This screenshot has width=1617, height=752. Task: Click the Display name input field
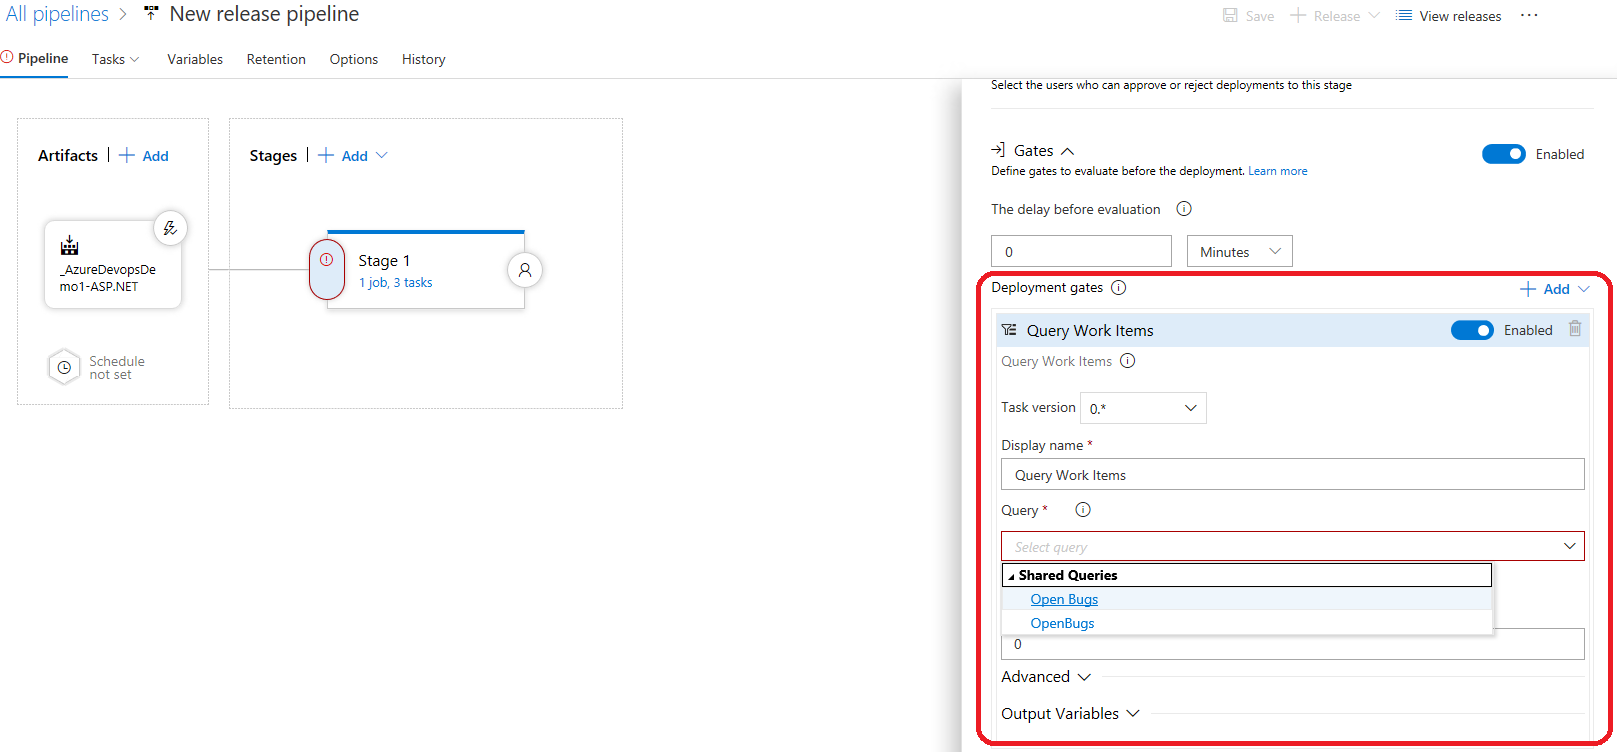pyautogui.click(x=1292, y=474)
